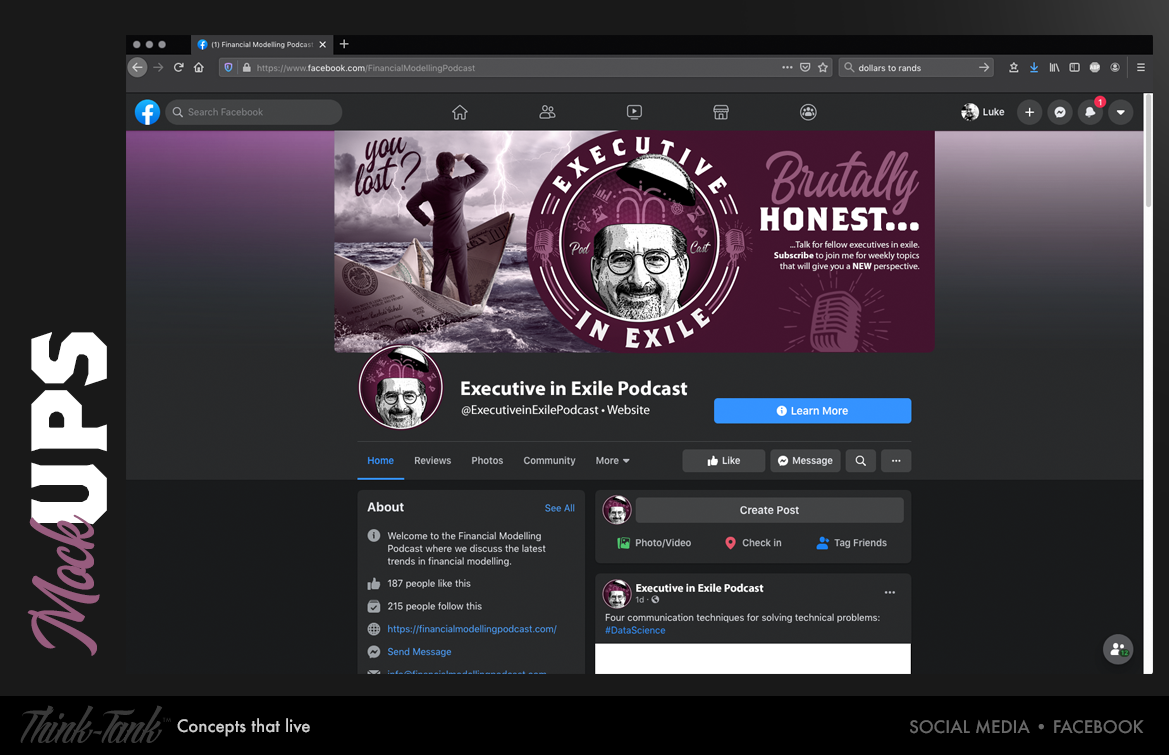Click the Executive in Exile post author name

[x=699, y=588]
